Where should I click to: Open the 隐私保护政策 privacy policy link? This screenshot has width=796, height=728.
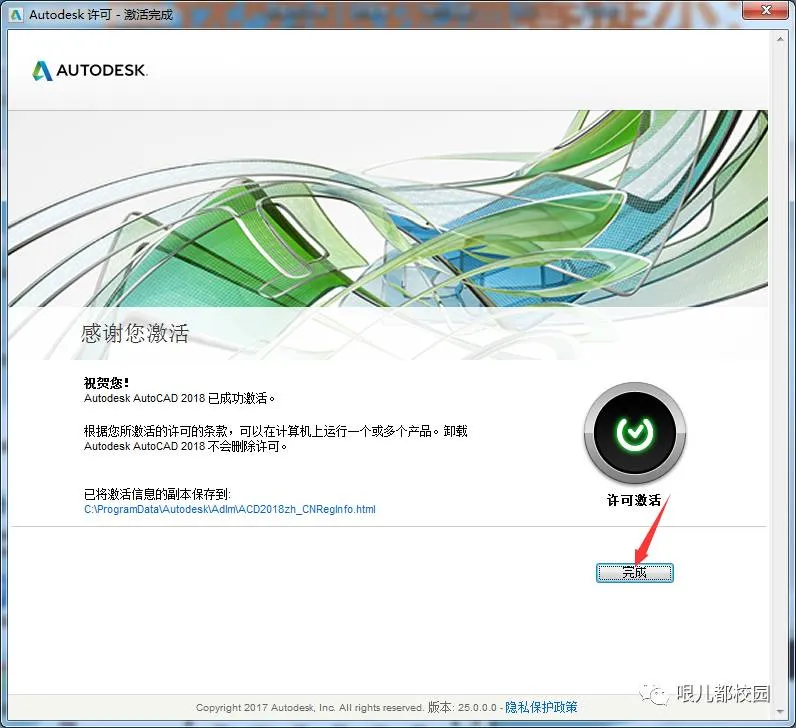(x=541, y=707)
